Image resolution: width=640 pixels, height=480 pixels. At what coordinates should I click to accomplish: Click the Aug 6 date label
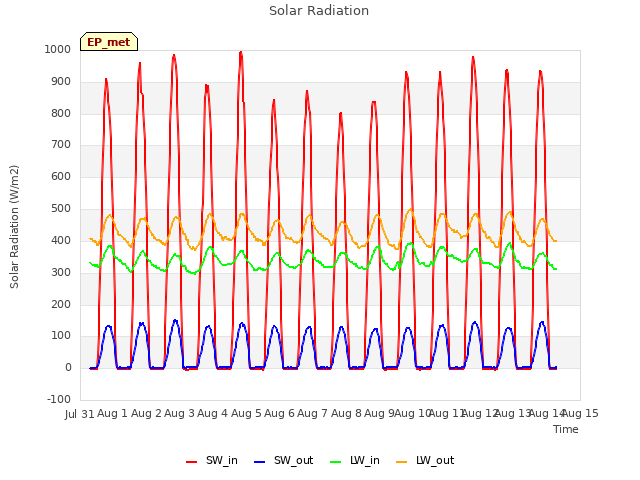coord(280,413)
